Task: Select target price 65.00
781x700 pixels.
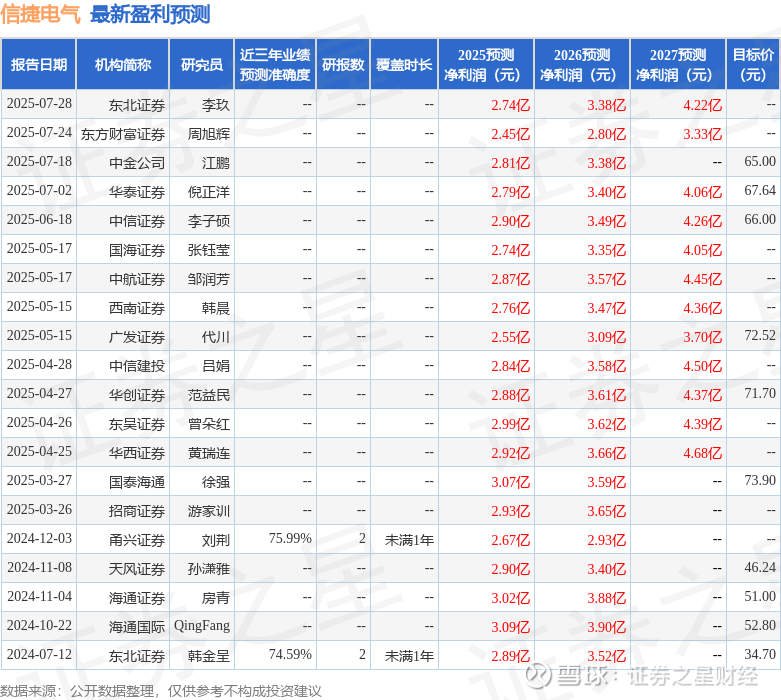Action: click(760, 161)
